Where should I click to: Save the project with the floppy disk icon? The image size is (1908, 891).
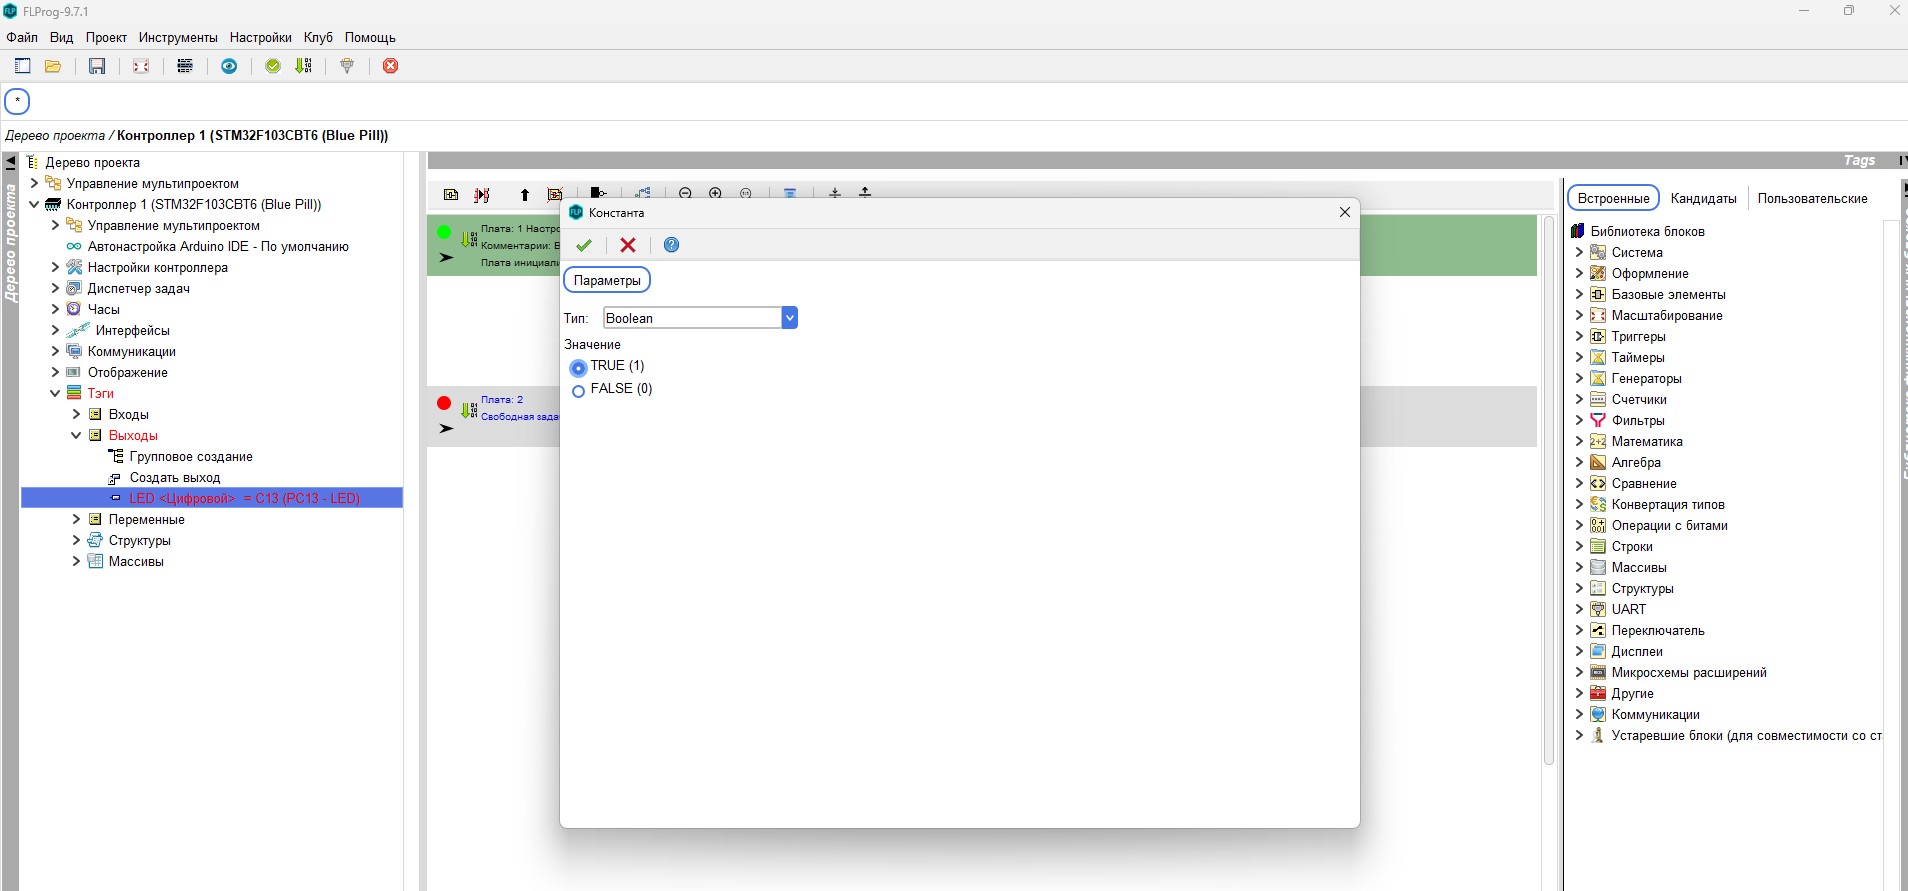point(97,66)
